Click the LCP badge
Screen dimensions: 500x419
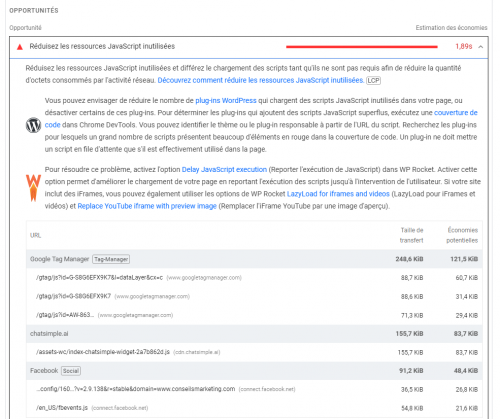coord(373,80)
